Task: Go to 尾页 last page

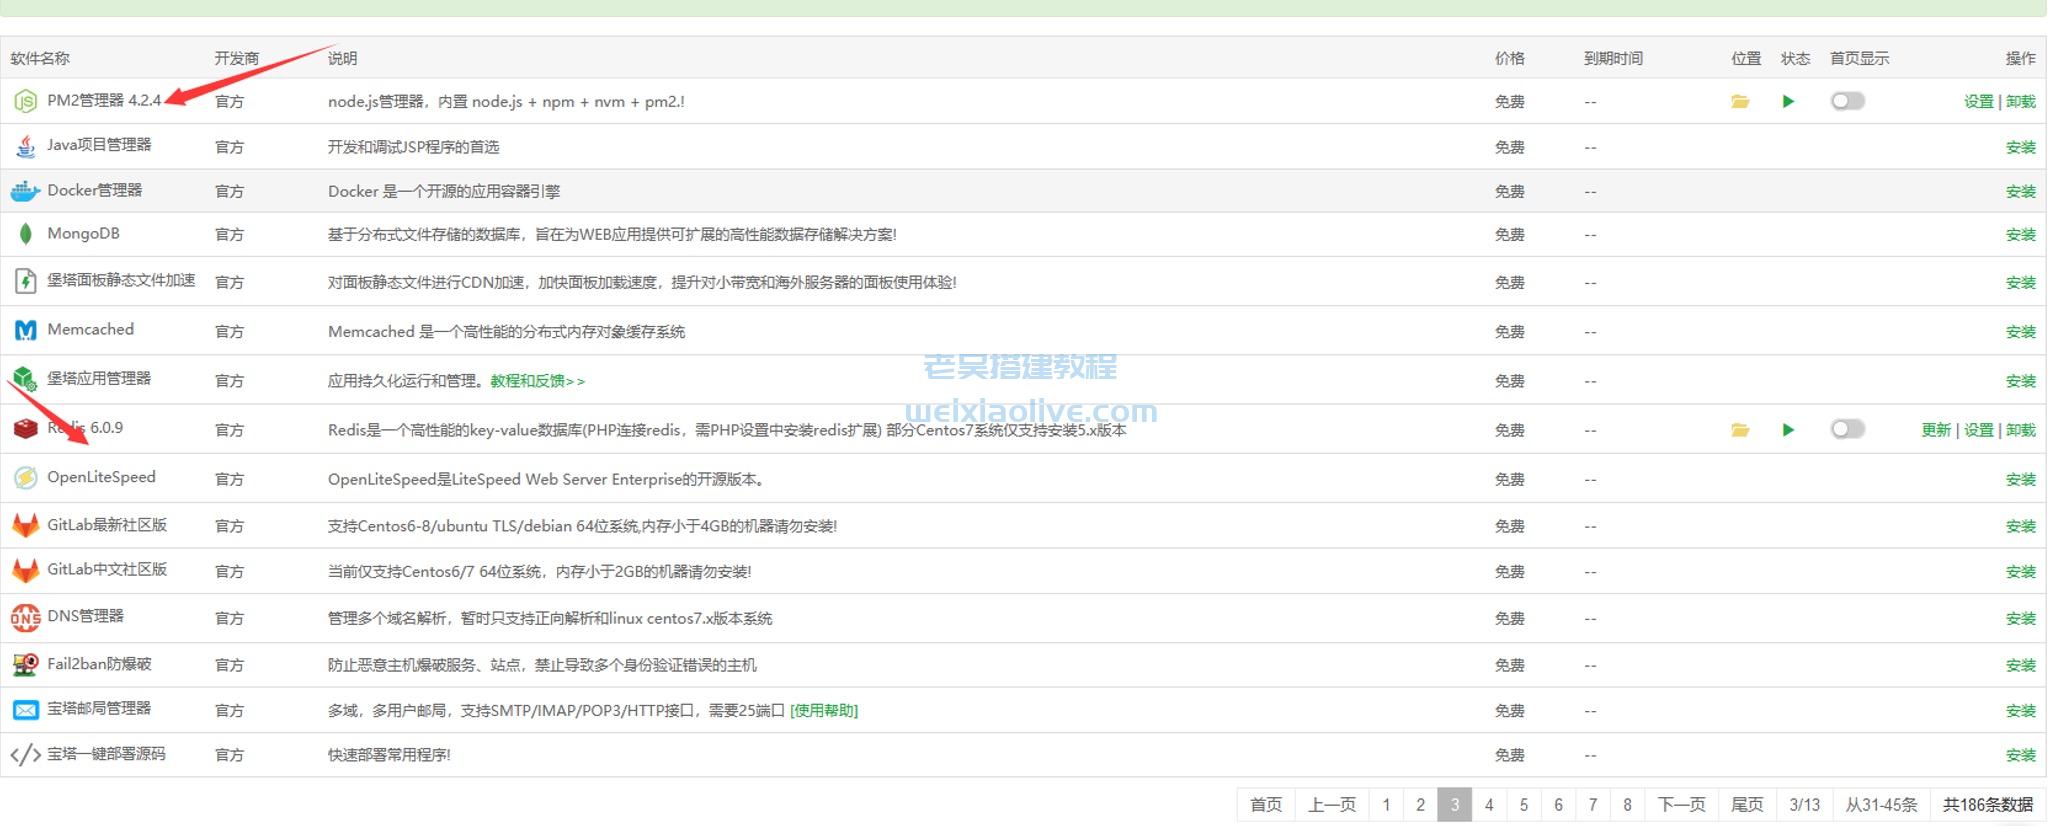Action: pyautogui.click(x=1747, y=804)
